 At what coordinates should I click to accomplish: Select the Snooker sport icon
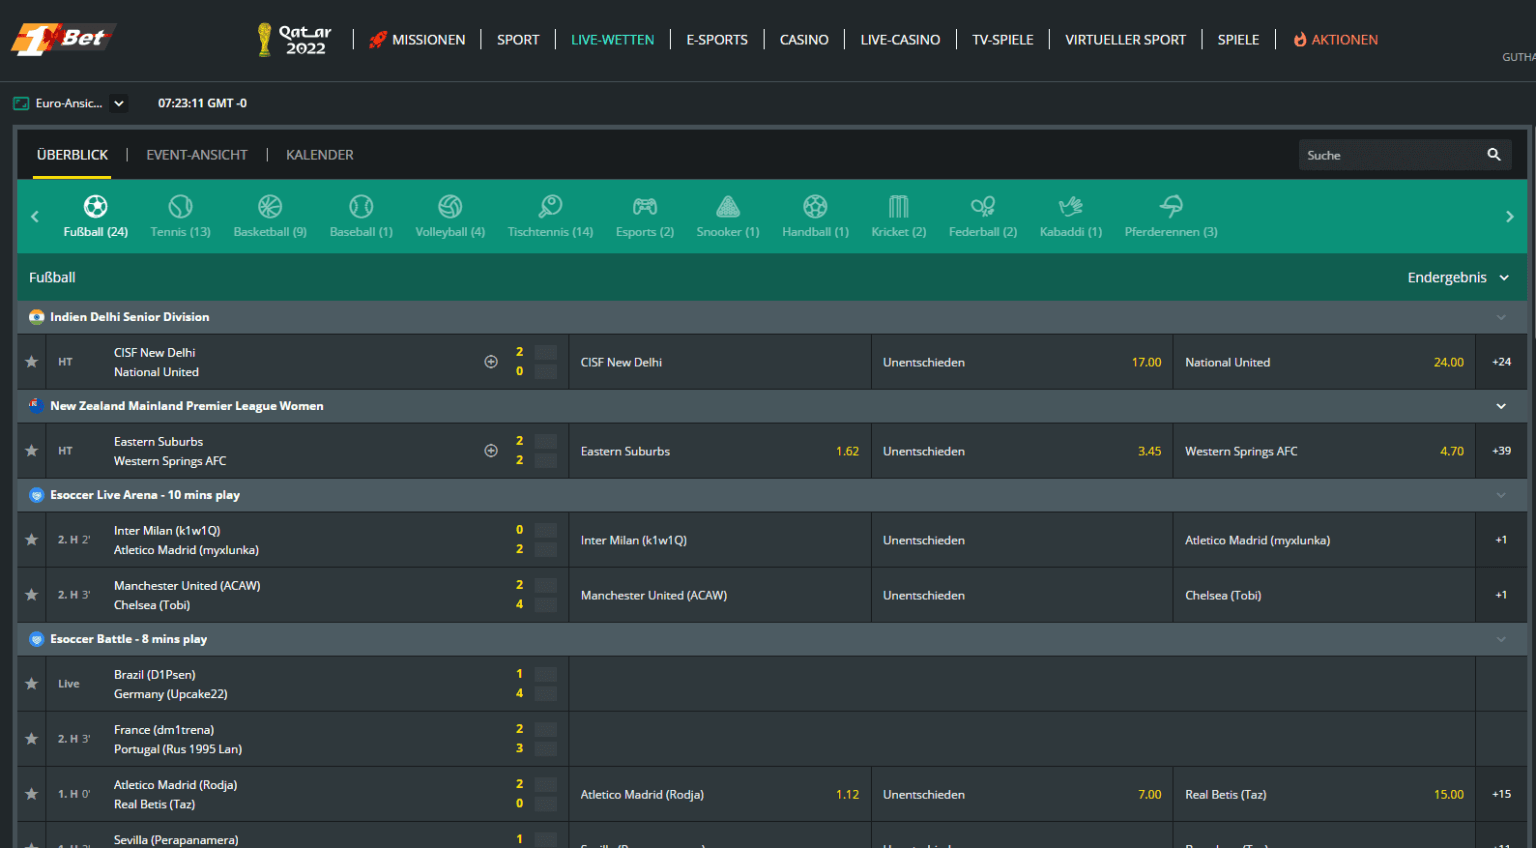tap(728, 207)
